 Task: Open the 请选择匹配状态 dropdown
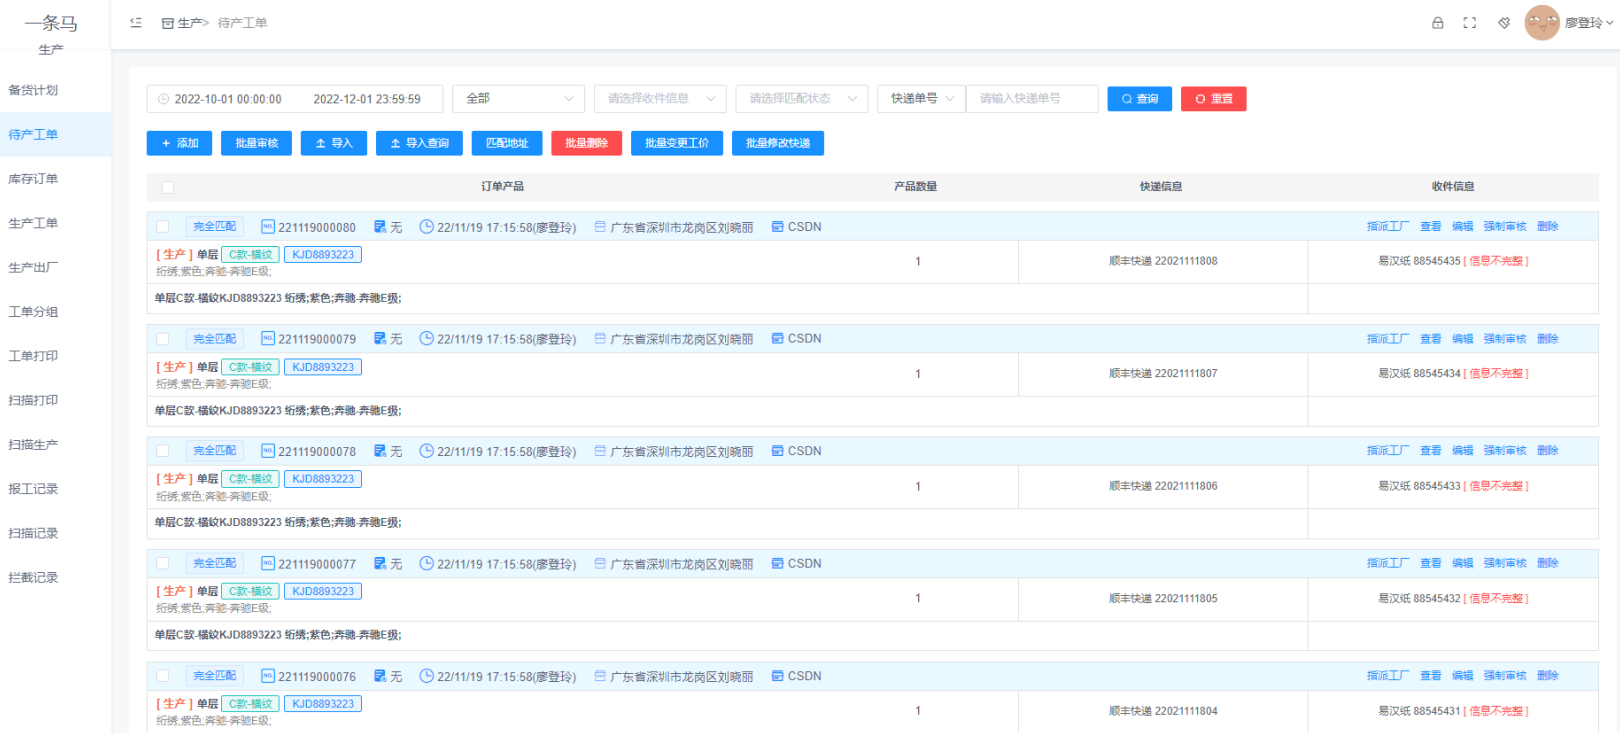tap(802, 99)
